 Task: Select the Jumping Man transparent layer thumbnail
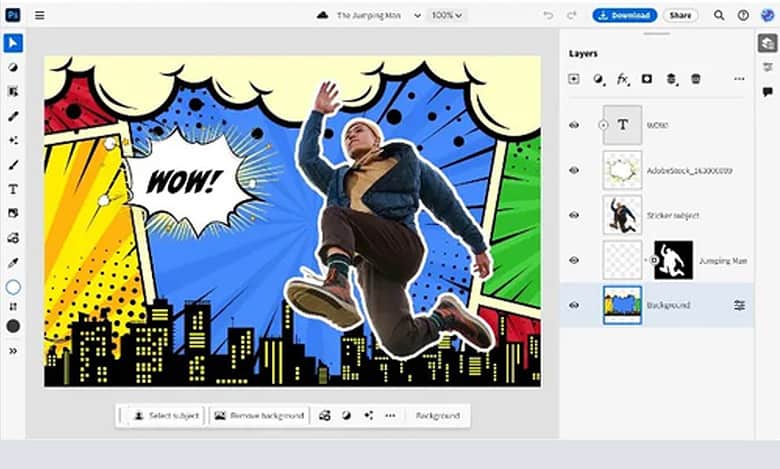622,260
